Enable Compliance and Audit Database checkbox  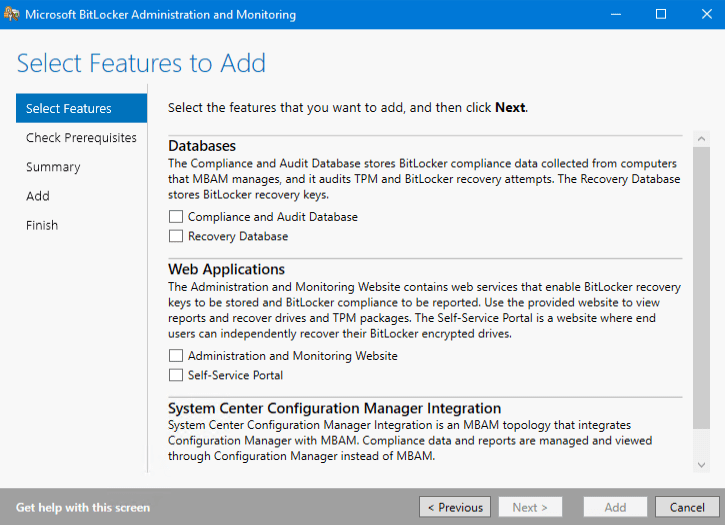click(176, 217)
